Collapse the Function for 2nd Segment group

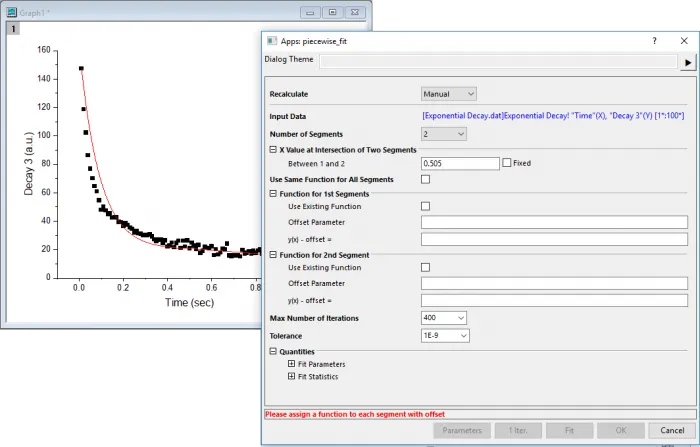273,255
